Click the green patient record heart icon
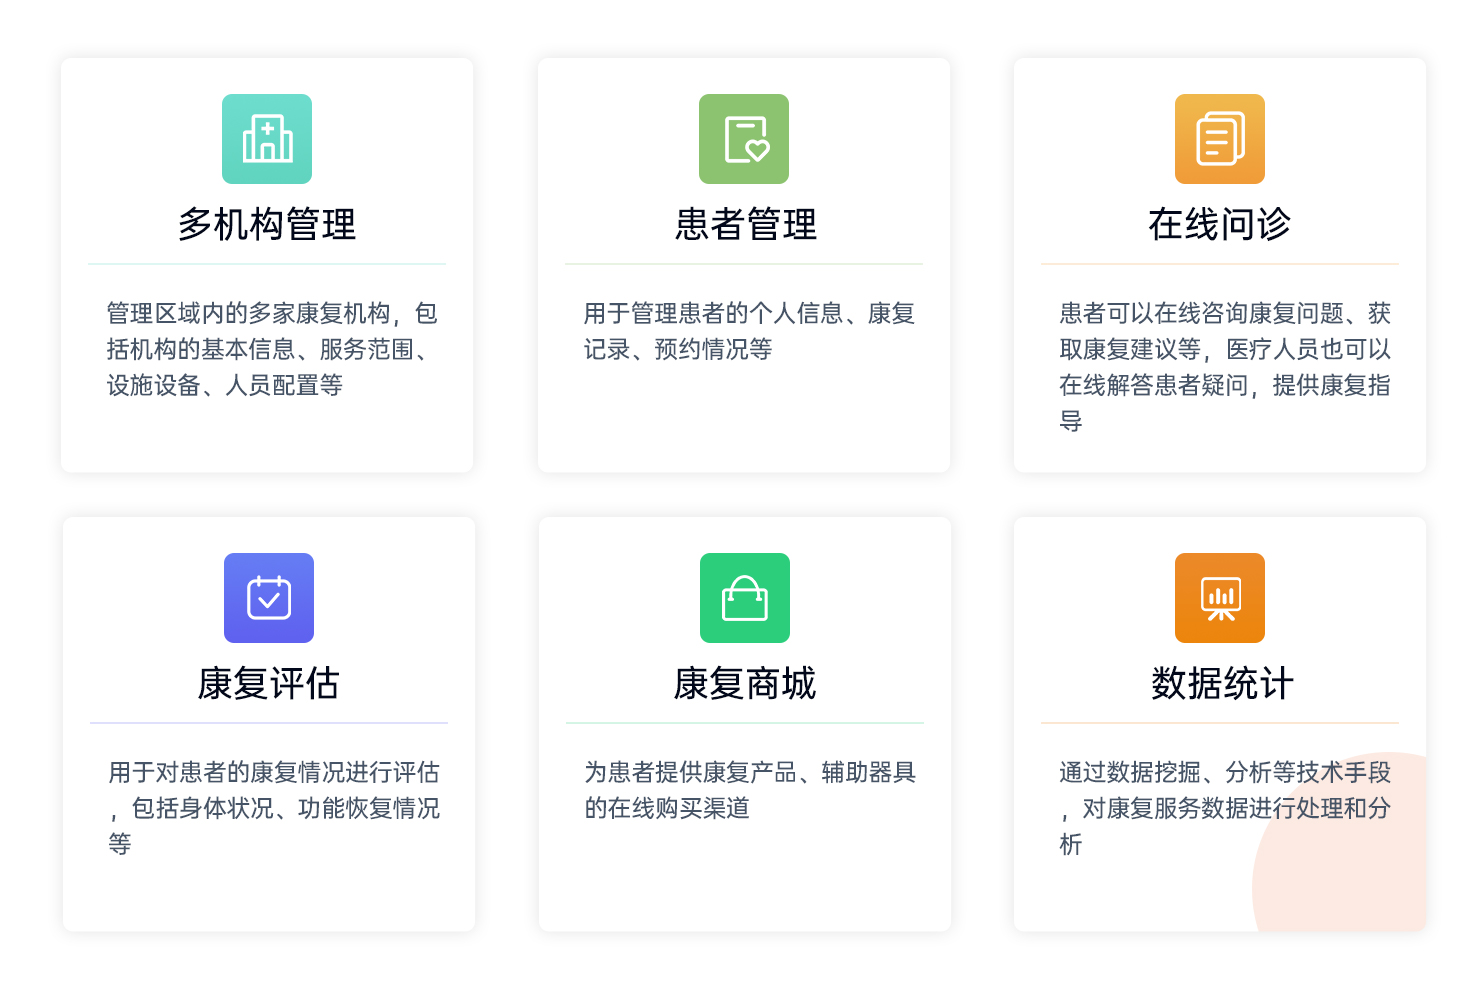This screenshot has width=1478, height=983. point(744,139)
